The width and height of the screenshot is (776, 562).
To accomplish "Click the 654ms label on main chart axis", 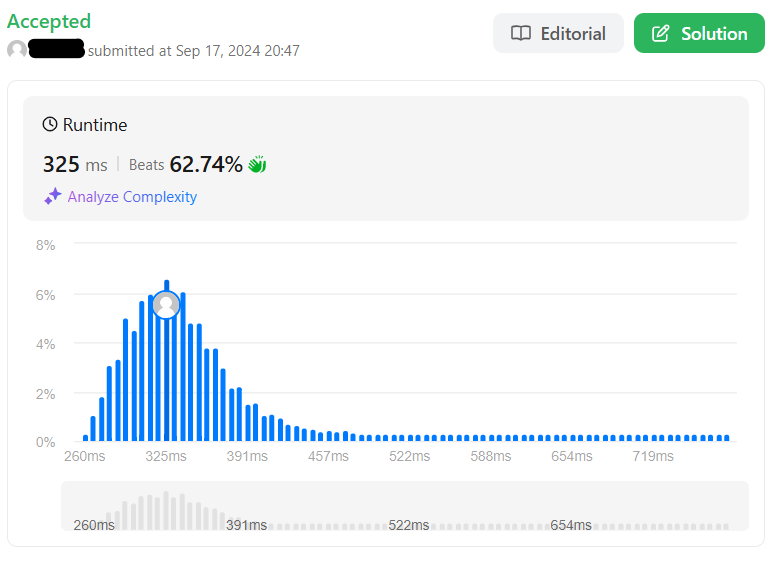I will 572,456.
